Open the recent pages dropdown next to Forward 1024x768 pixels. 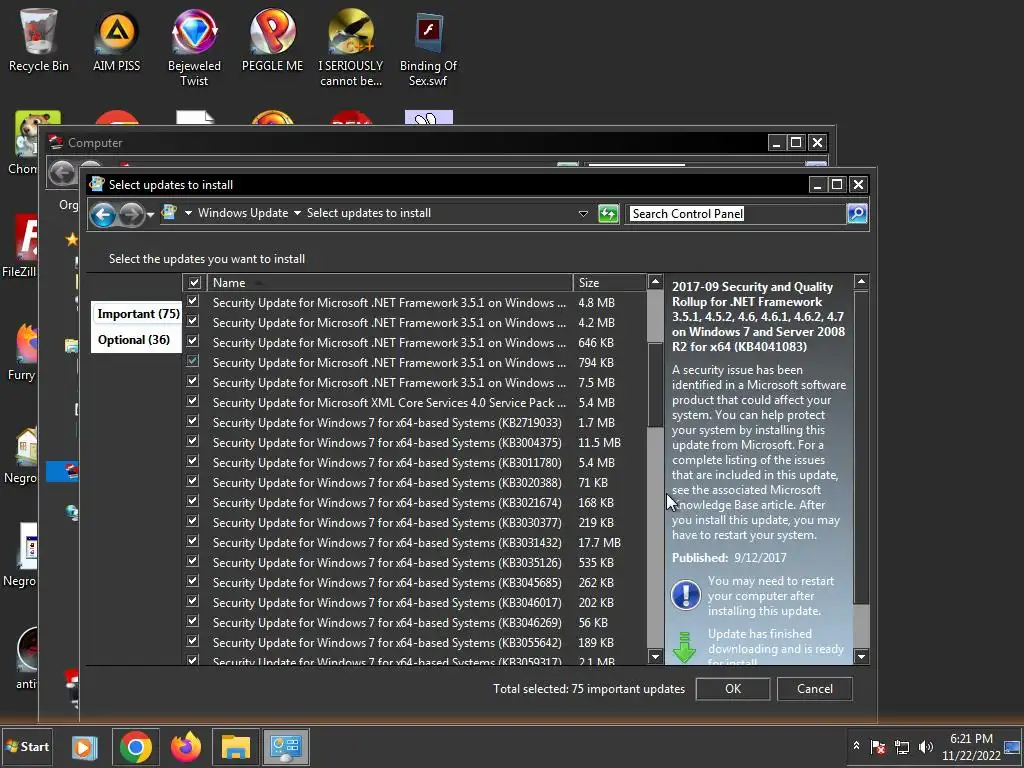pyautogui.click(x=150, y=214)
